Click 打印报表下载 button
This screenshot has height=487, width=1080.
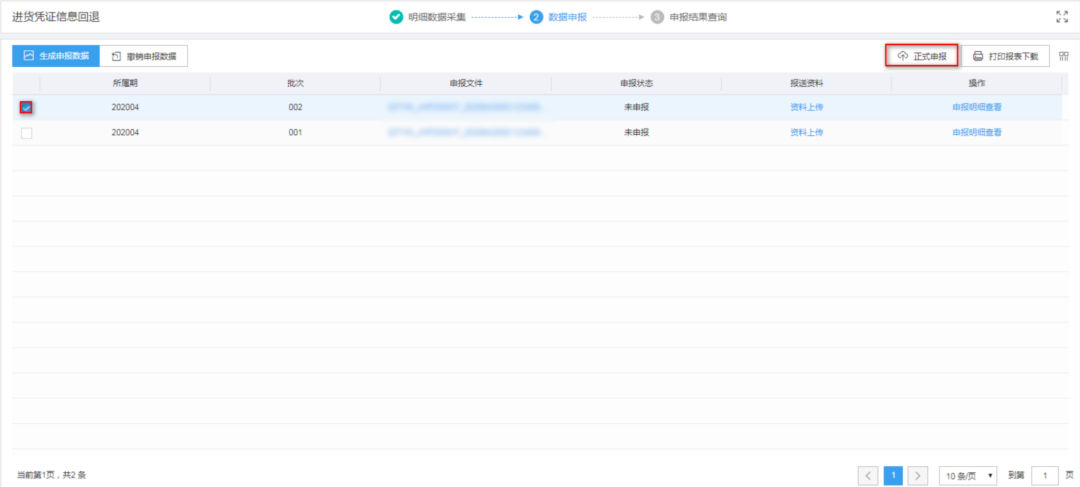pyautogui.click(x=1005, y=56)
